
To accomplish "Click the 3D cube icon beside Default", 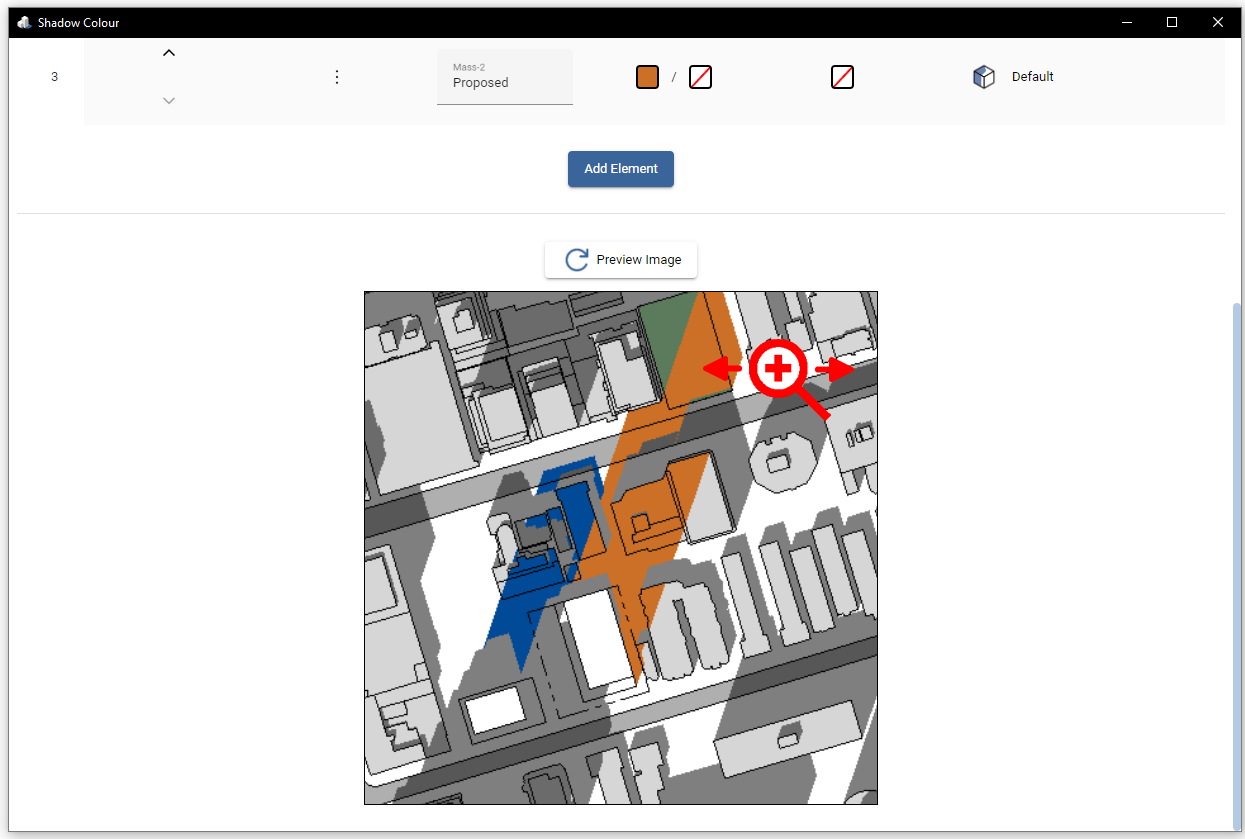I will coord(984,76).
